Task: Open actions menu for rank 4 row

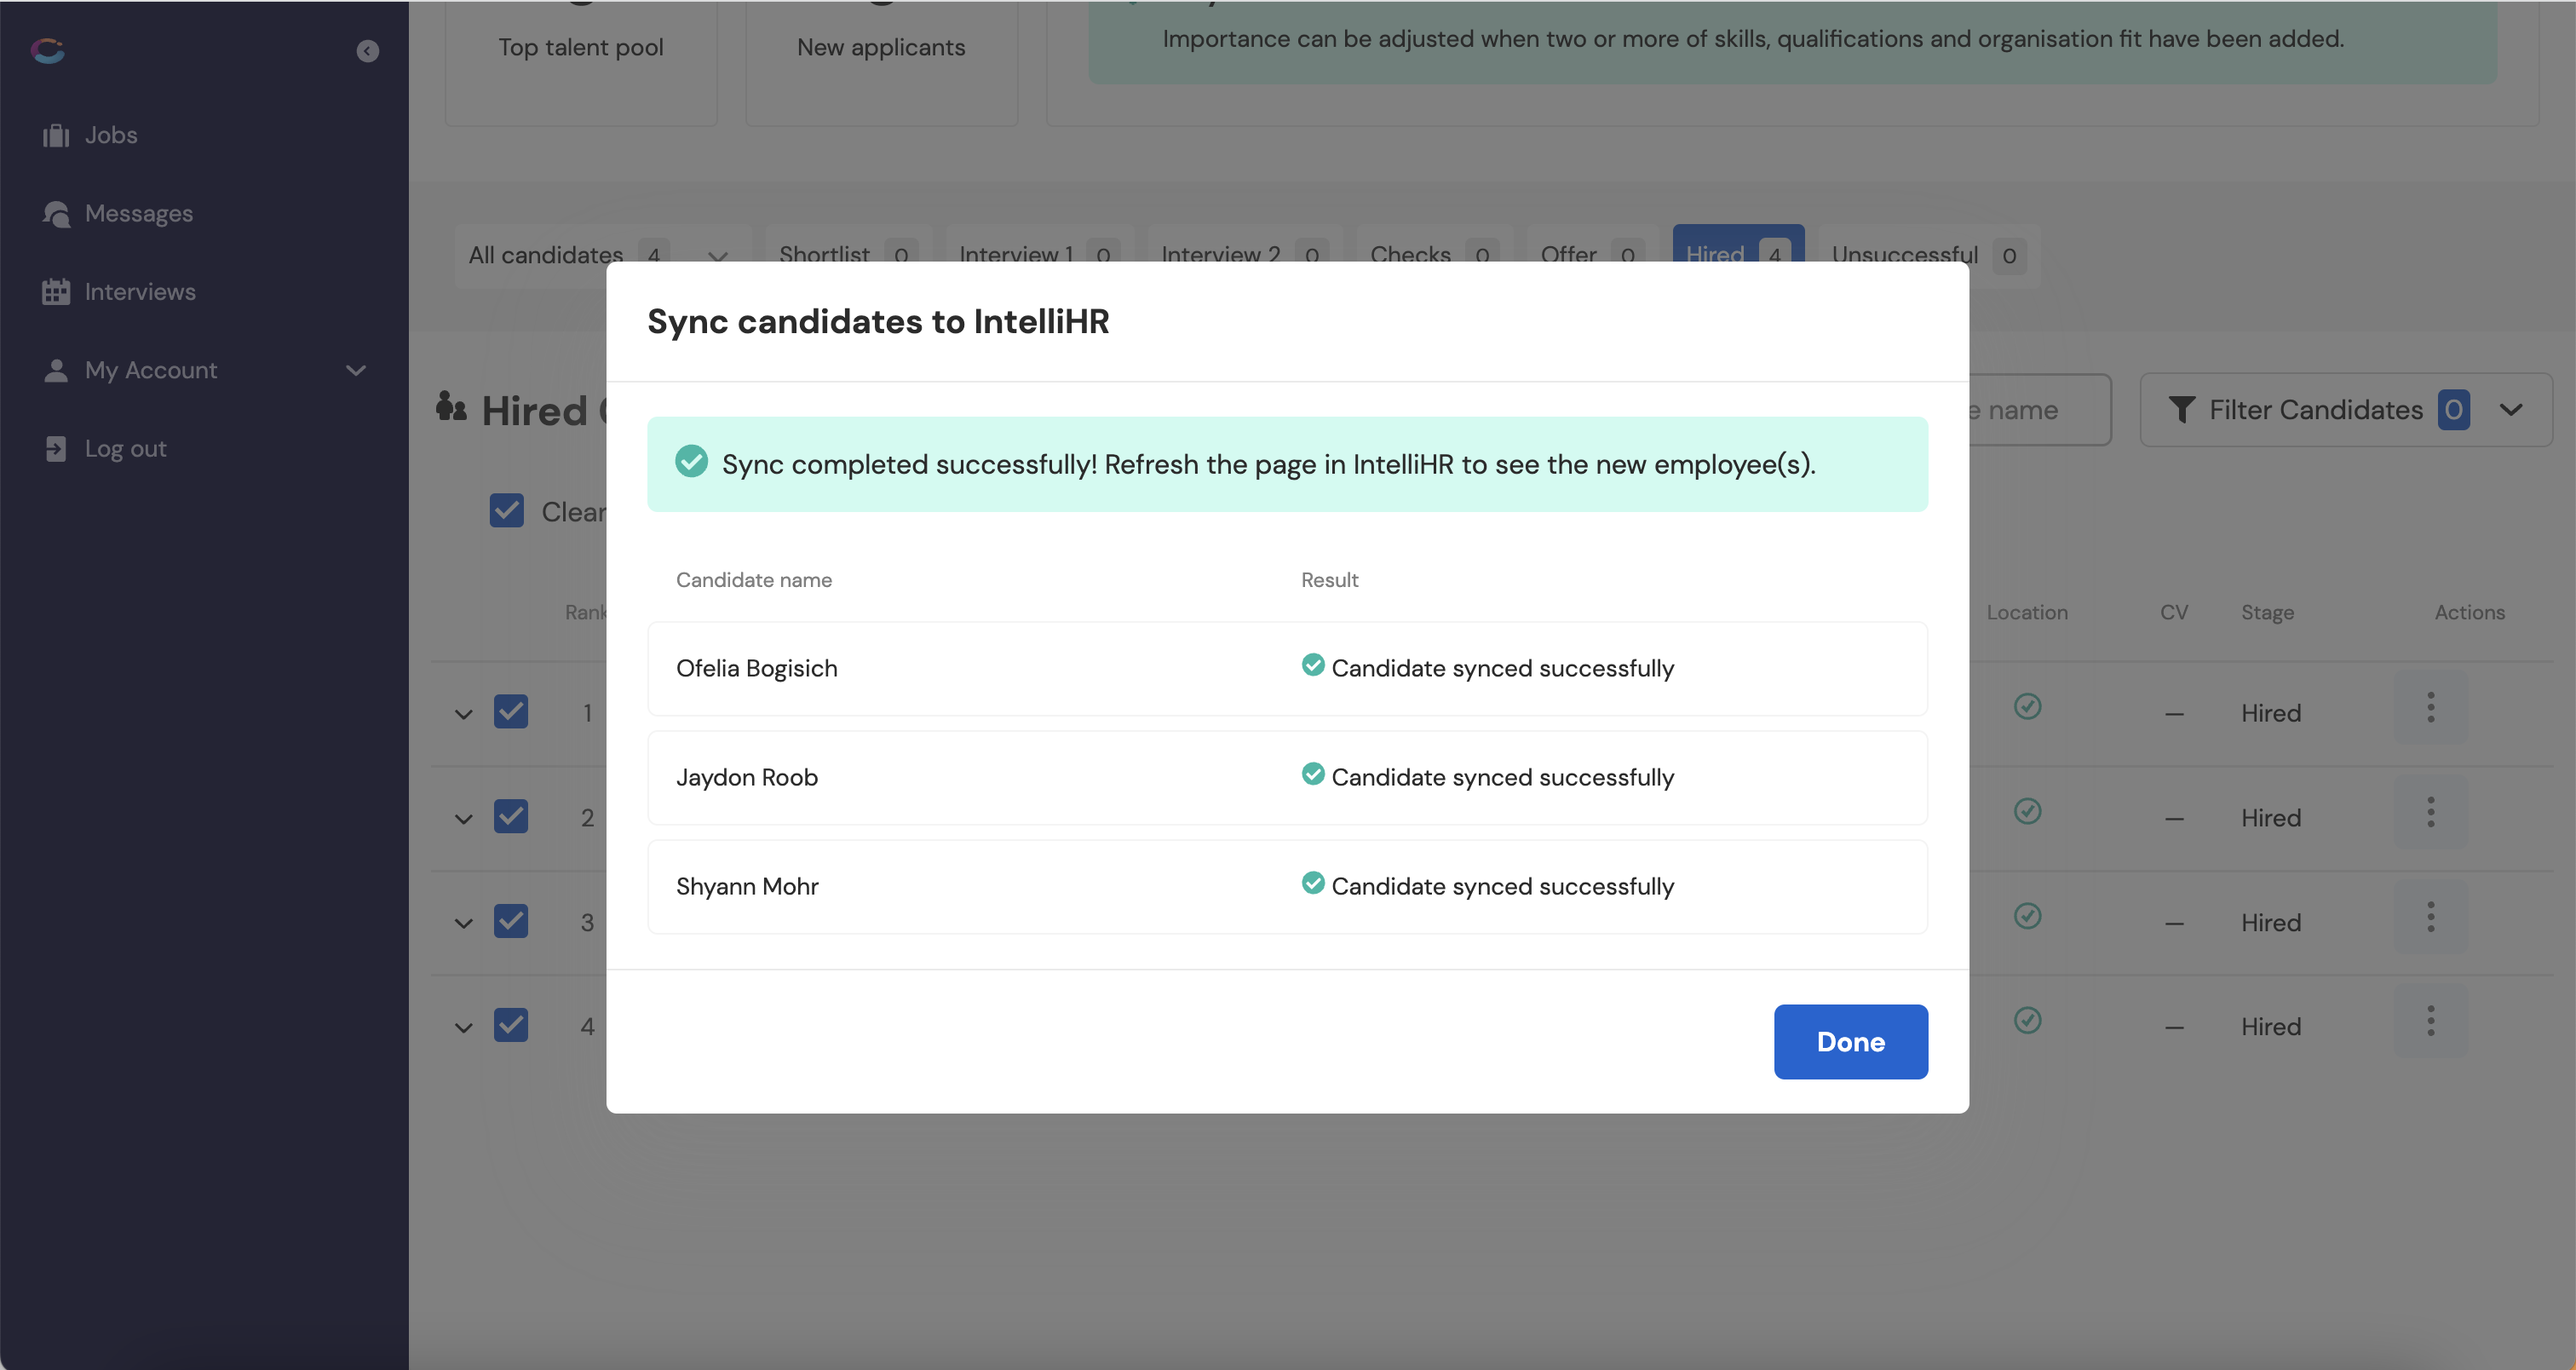Action: (2431, 1021)
